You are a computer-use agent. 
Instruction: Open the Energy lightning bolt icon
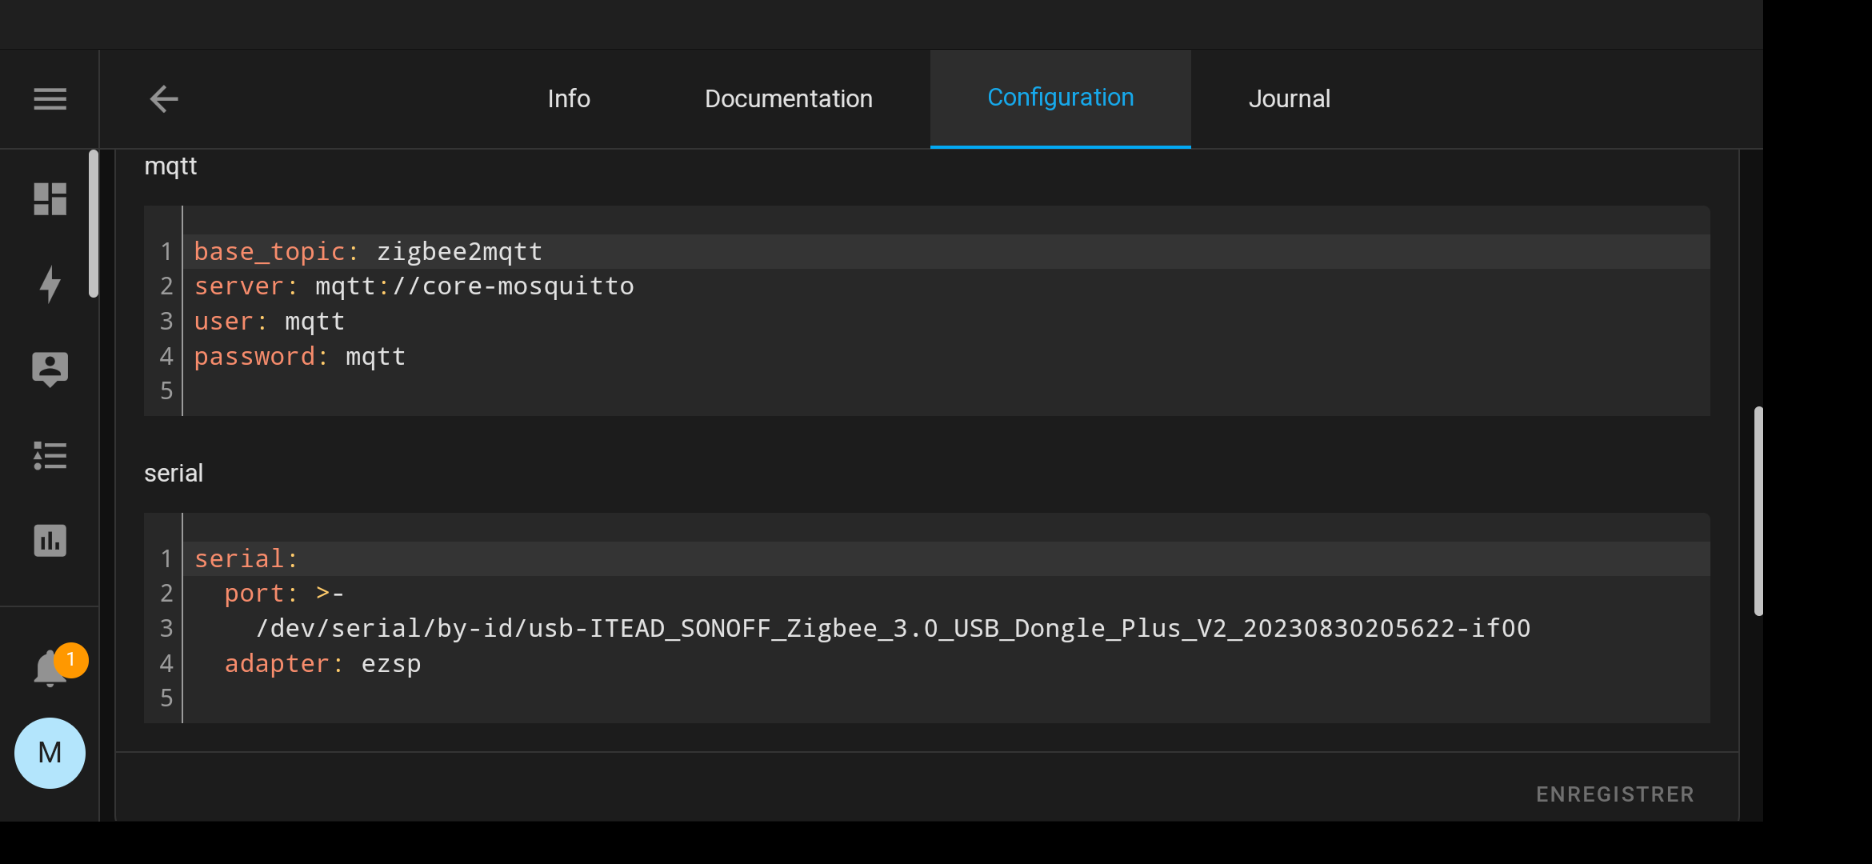click(50, 284)
